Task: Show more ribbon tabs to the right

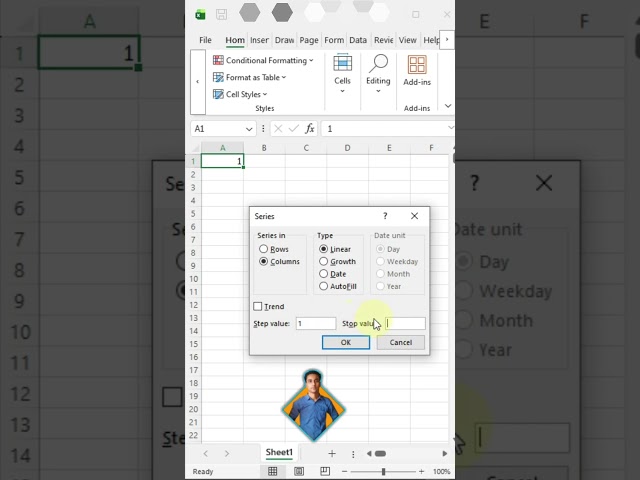Action: [x=447, y=40]
